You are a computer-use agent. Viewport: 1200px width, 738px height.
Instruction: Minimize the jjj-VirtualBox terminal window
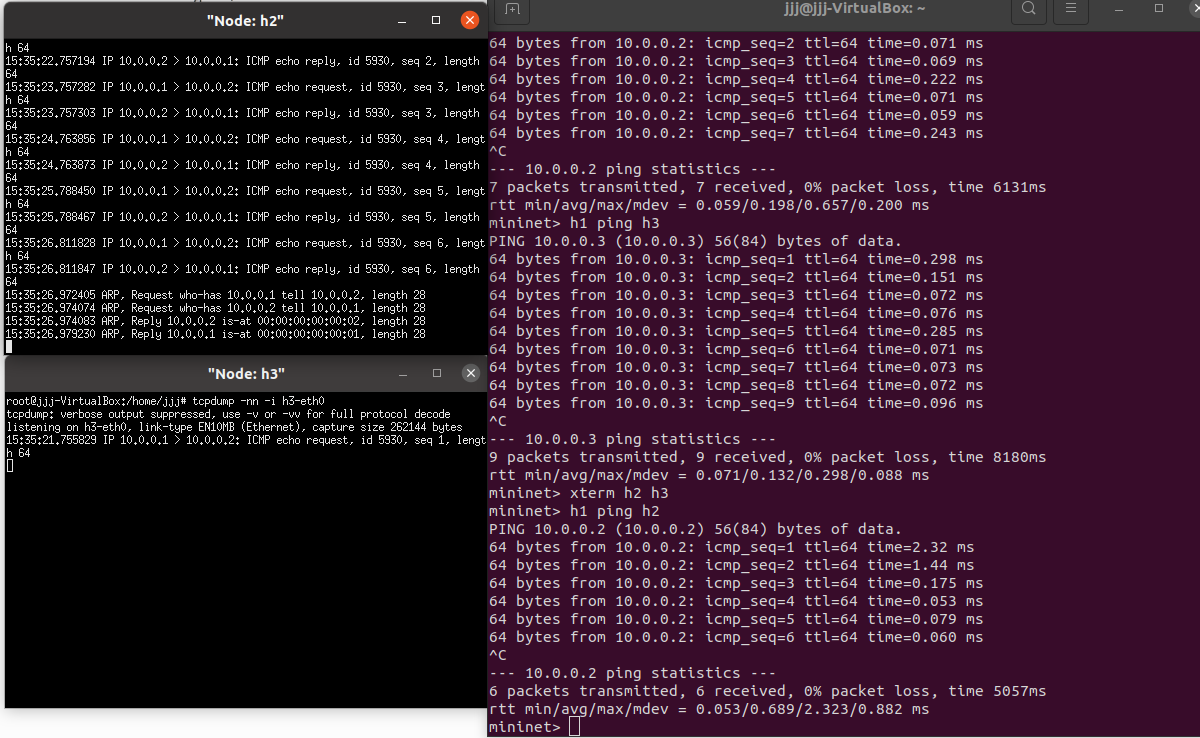pyautogui.click(x=1120, y=9)
